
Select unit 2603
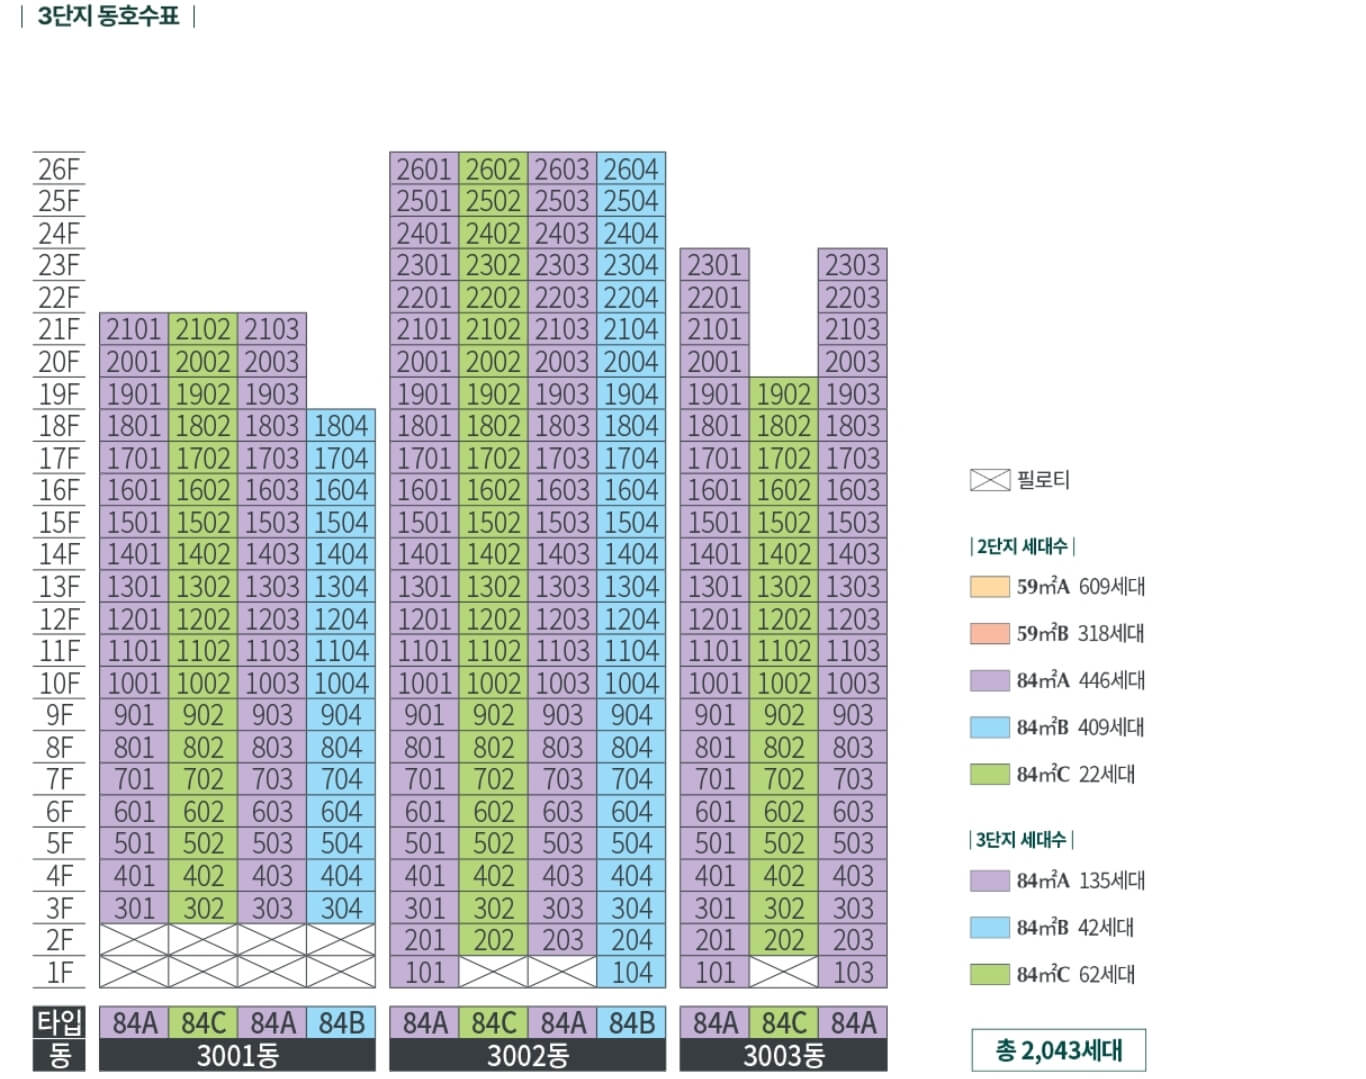coord(562,169)
